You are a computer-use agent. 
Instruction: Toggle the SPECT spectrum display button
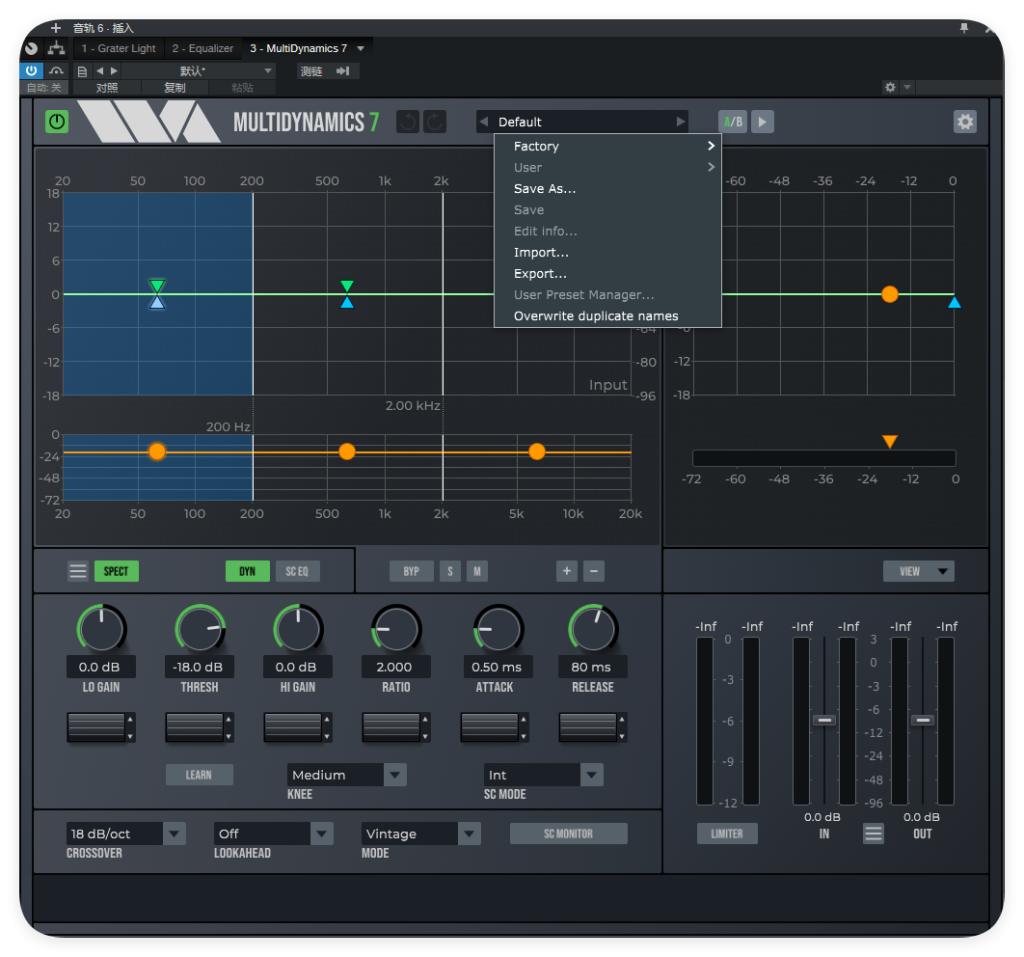tap(116, 571)
